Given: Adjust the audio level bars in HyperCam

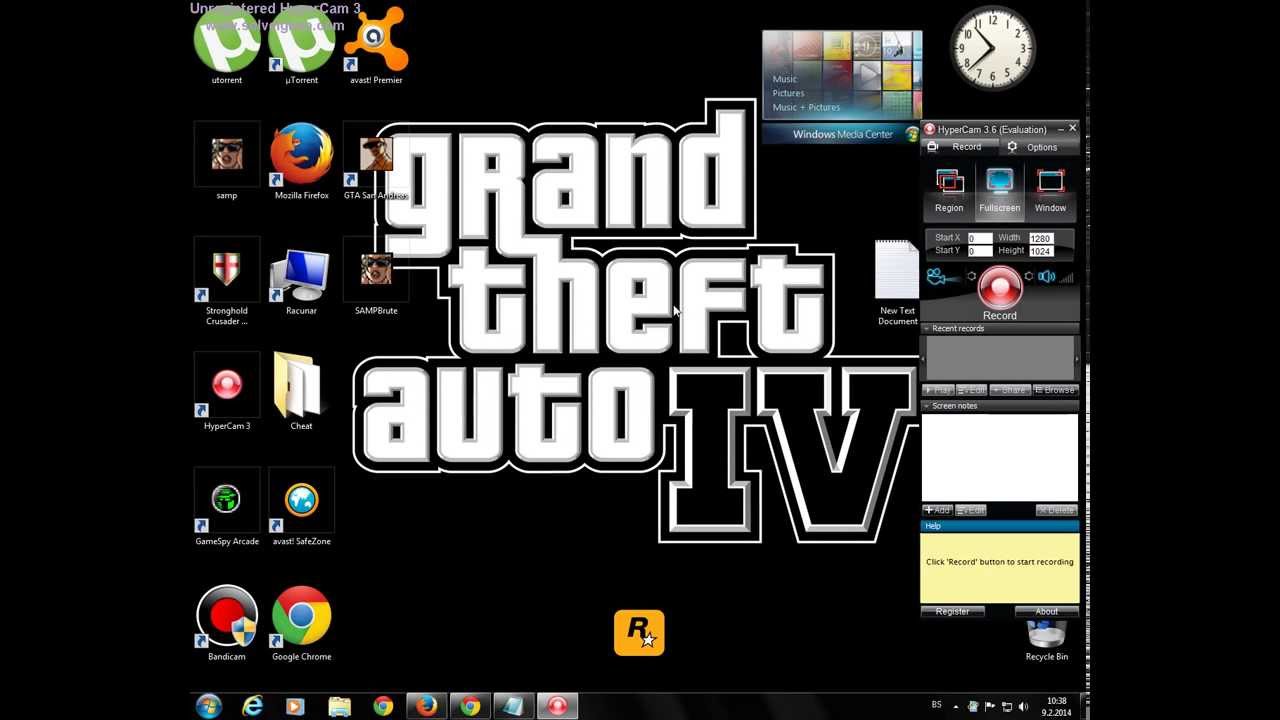Looking at the screenshot, I should point(1066,277).
